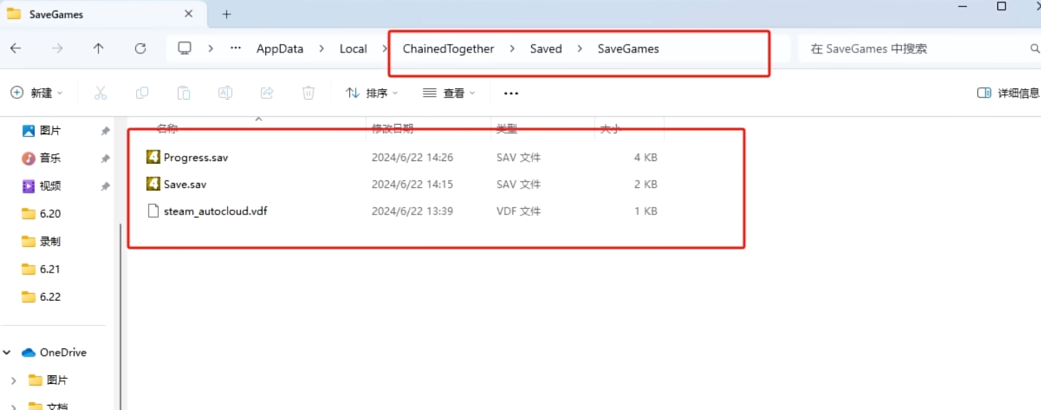Click the date 2024/6/22 14:26

point(412,158)
